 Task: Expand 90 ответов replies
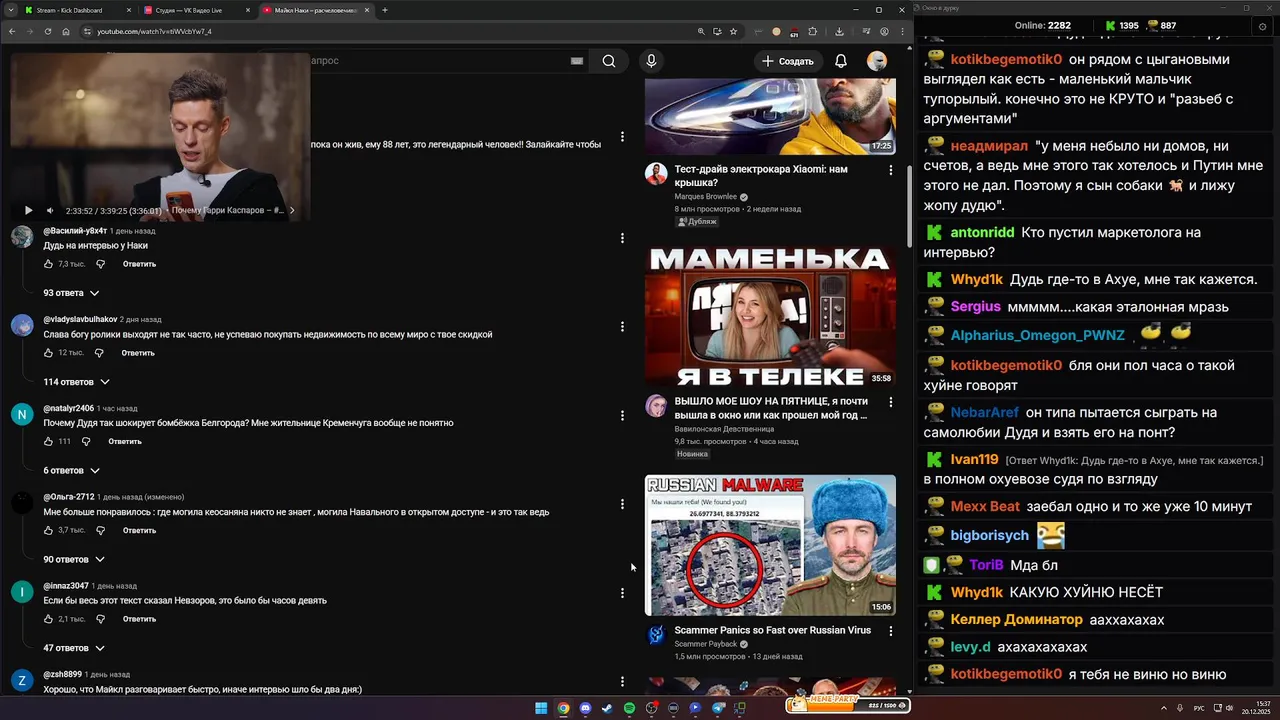[73, 559]
